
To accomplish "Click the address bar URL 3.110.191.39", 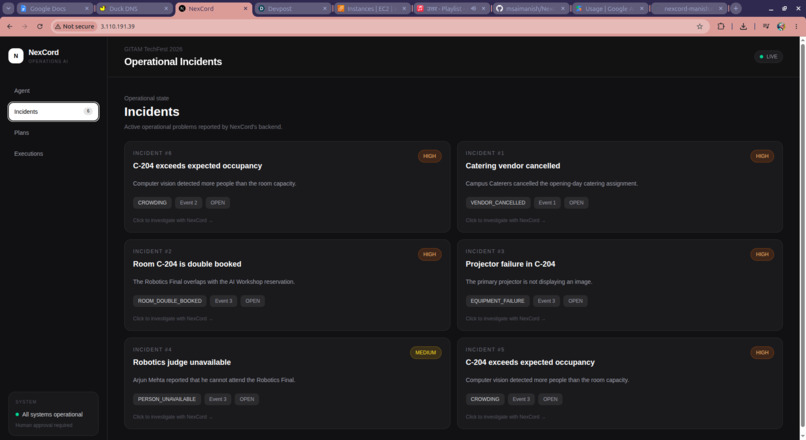I will (x=118, y=26).
